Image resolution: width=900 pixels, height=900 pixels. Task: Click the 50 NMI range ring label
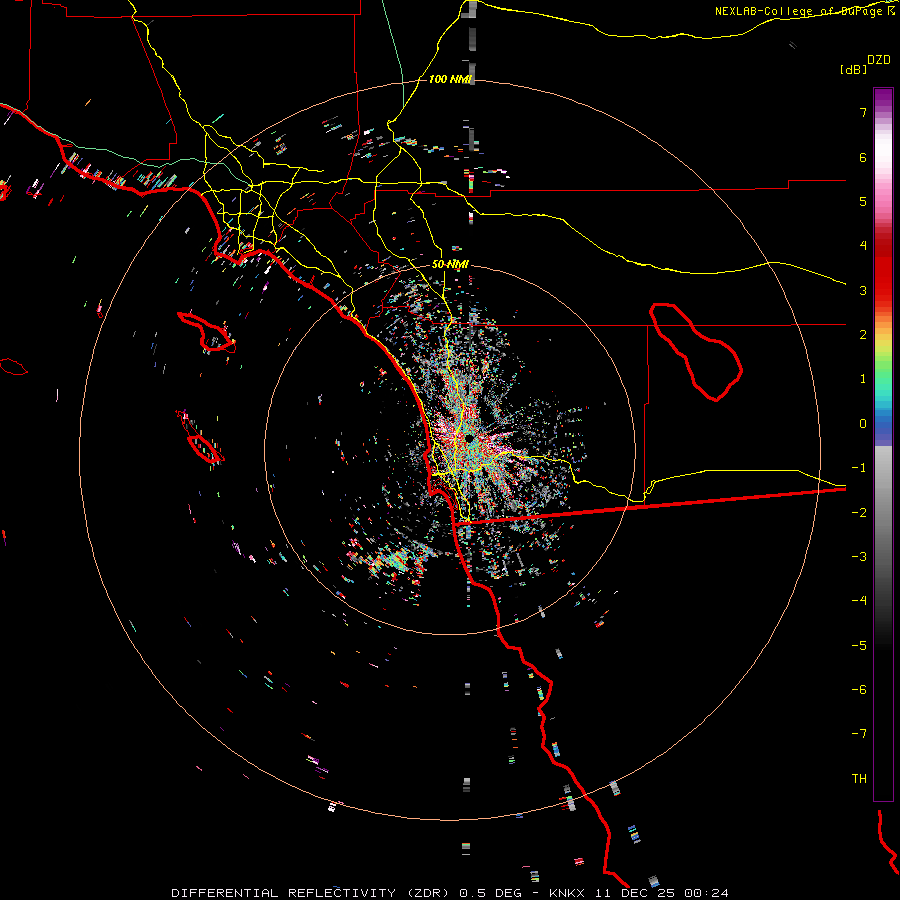point(451,265)
